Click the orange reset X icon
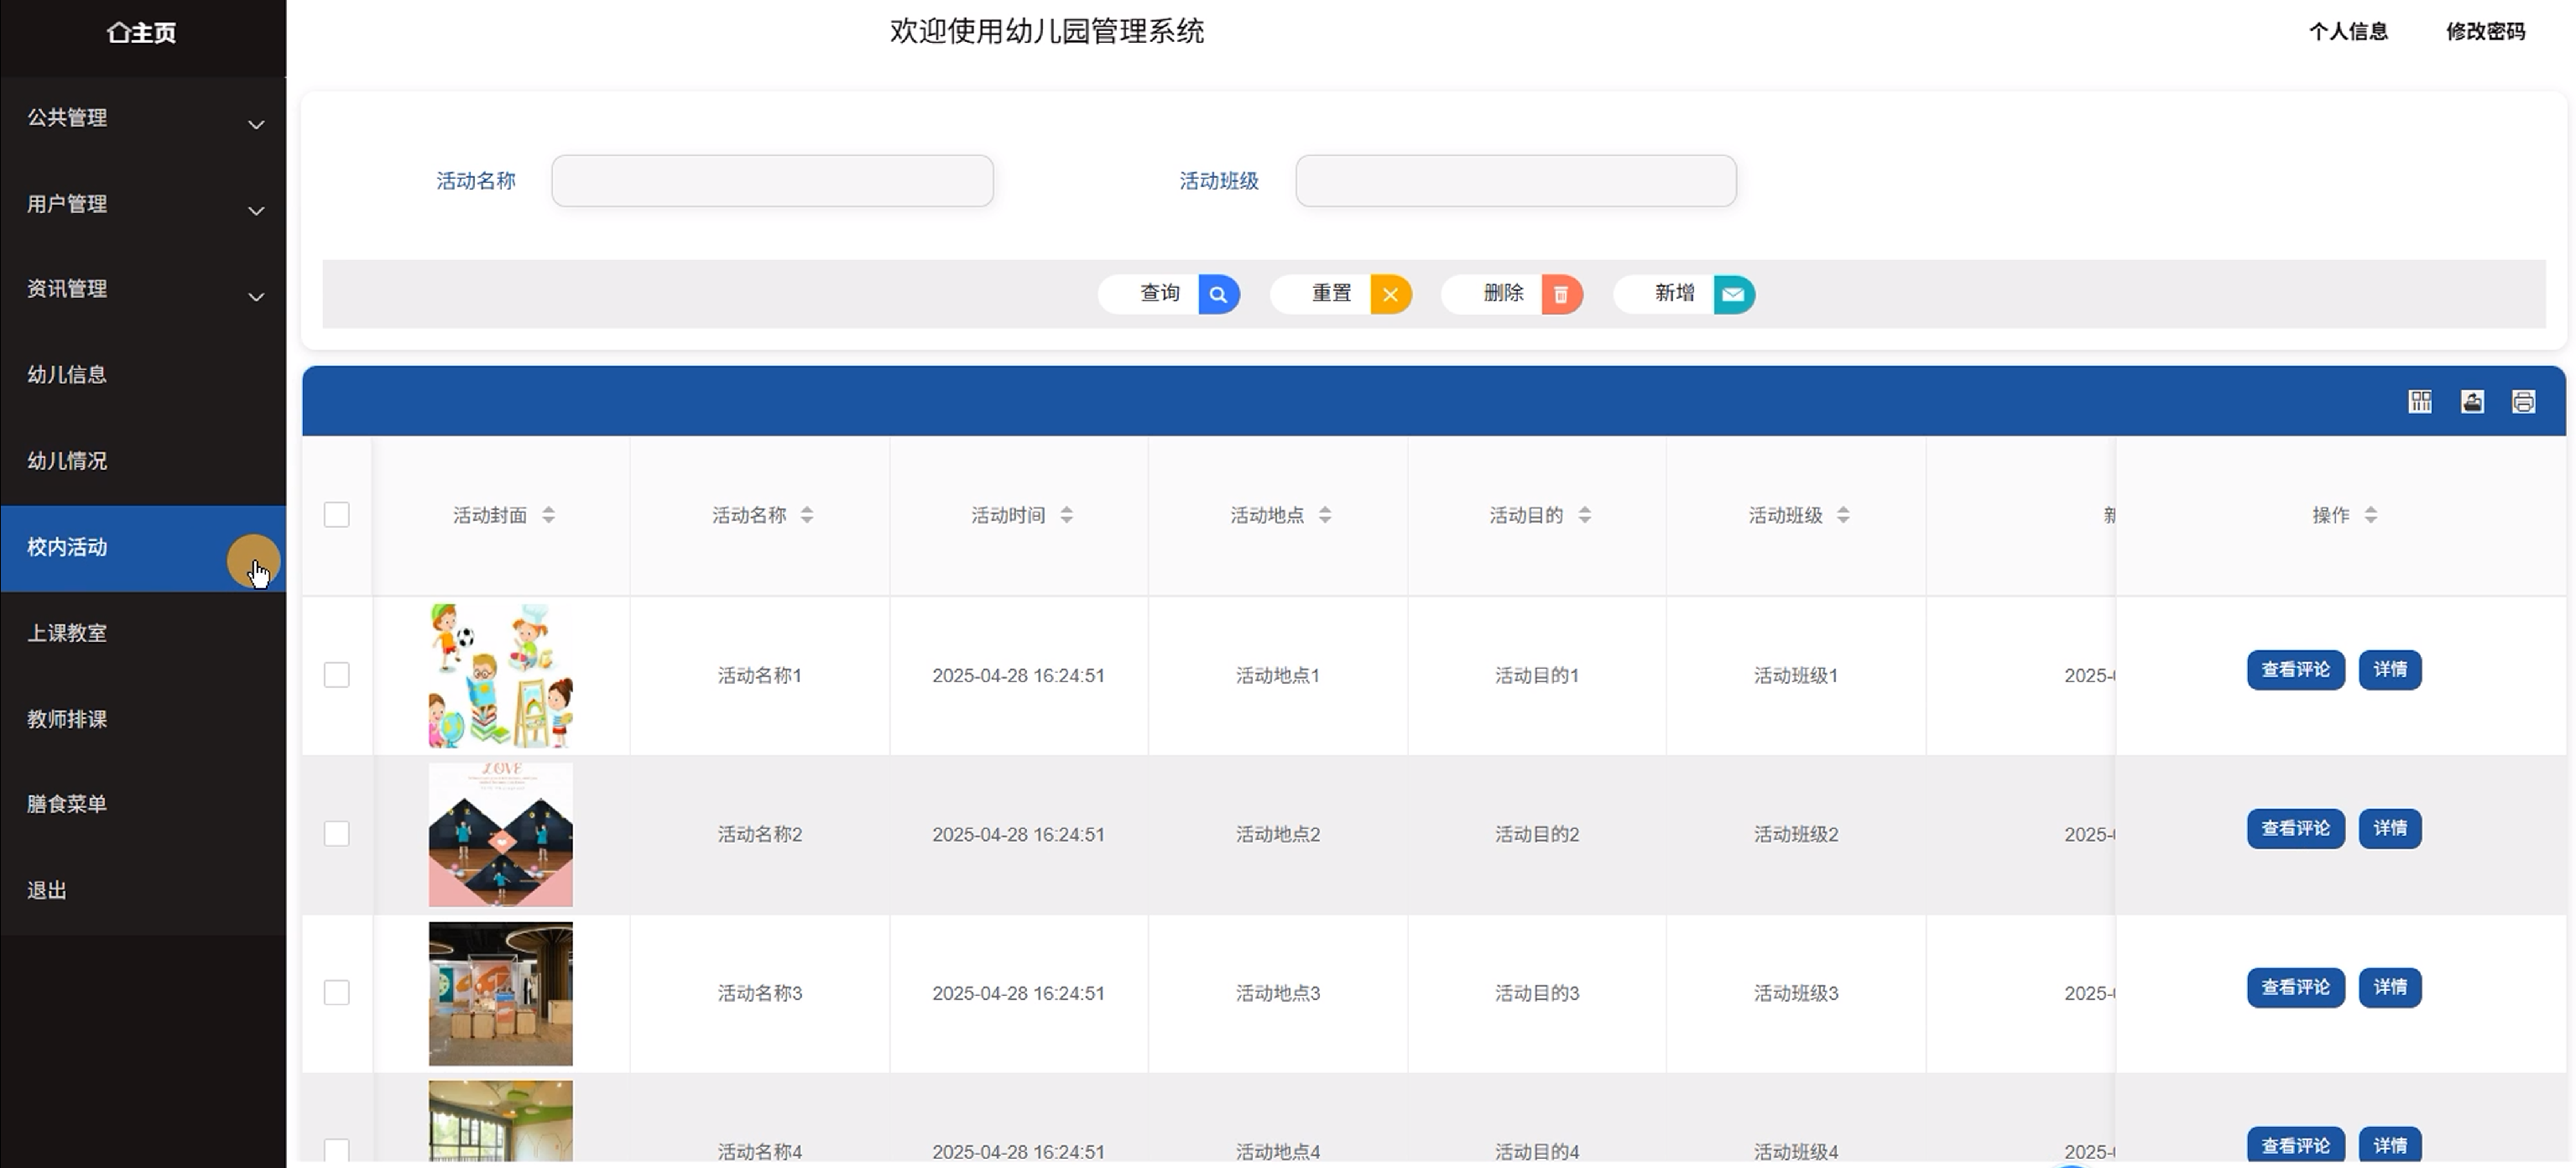This screenshot has width=2576, height=1168. 1390,294
